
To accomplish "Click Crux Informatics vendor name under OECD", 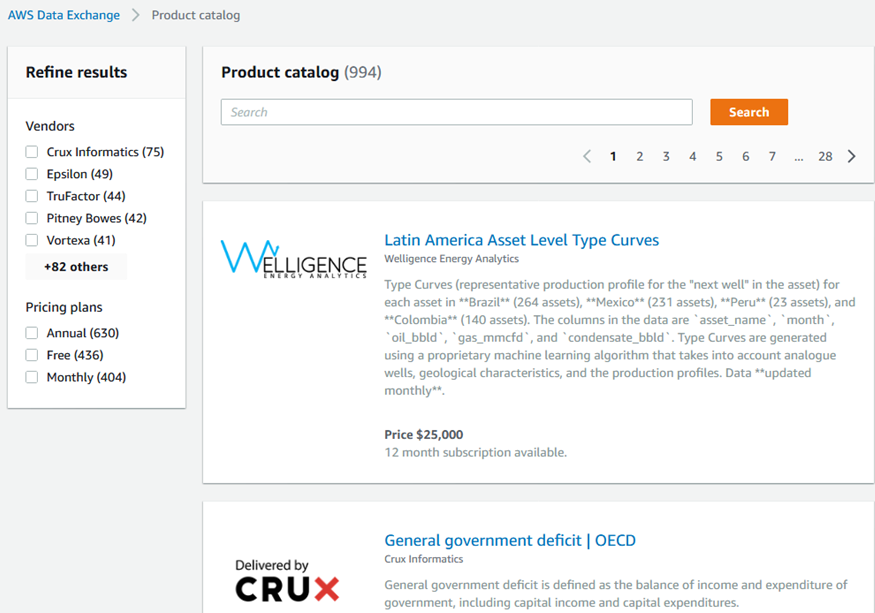I will [x=424, y=559].
